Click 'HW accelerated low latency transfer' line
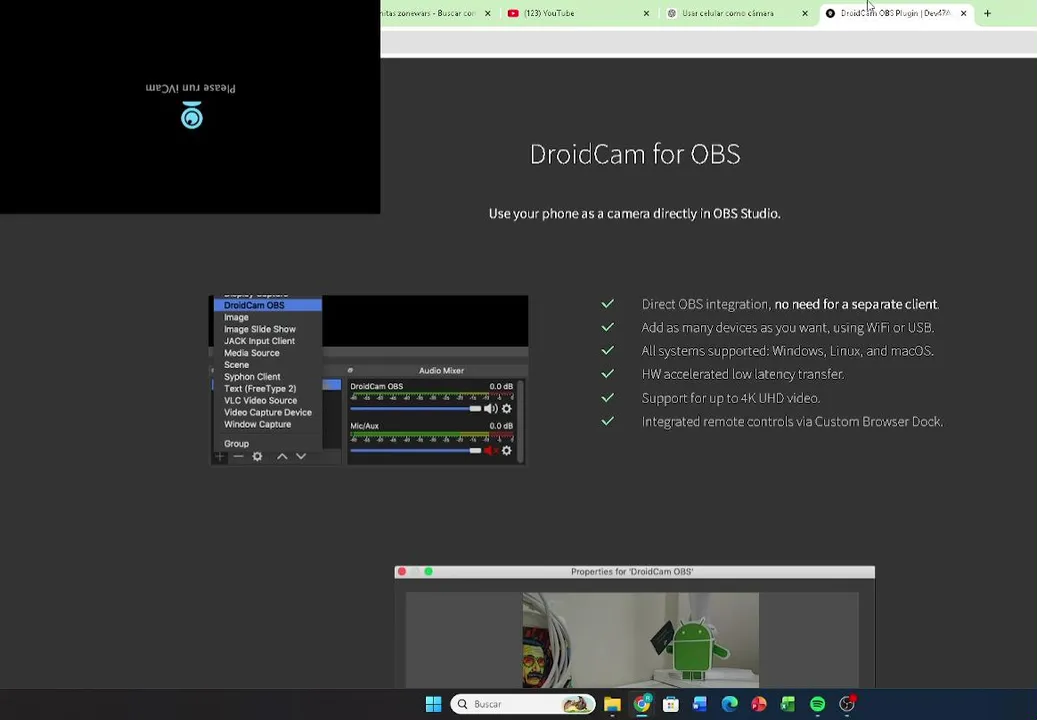This screenshot has width=1037, height=720. coord(743,374)
